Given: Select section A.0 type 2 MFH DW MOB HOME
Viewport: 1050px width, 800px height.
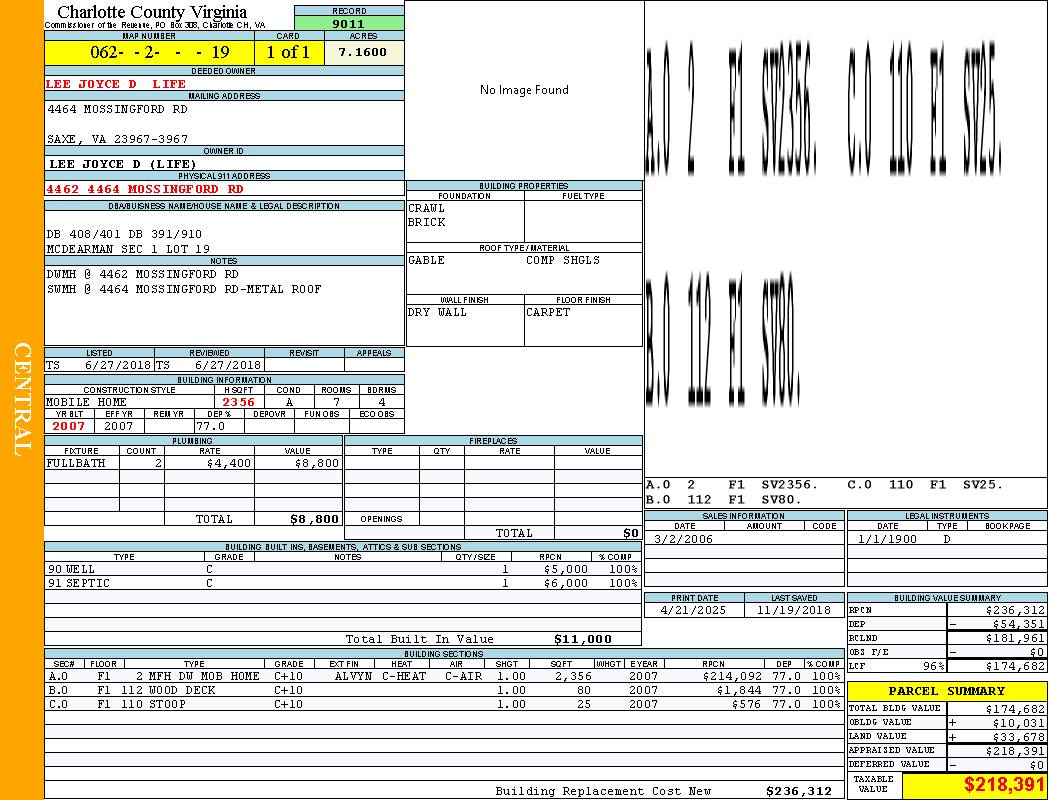Looking at the screenshot, I should (198, 677).
